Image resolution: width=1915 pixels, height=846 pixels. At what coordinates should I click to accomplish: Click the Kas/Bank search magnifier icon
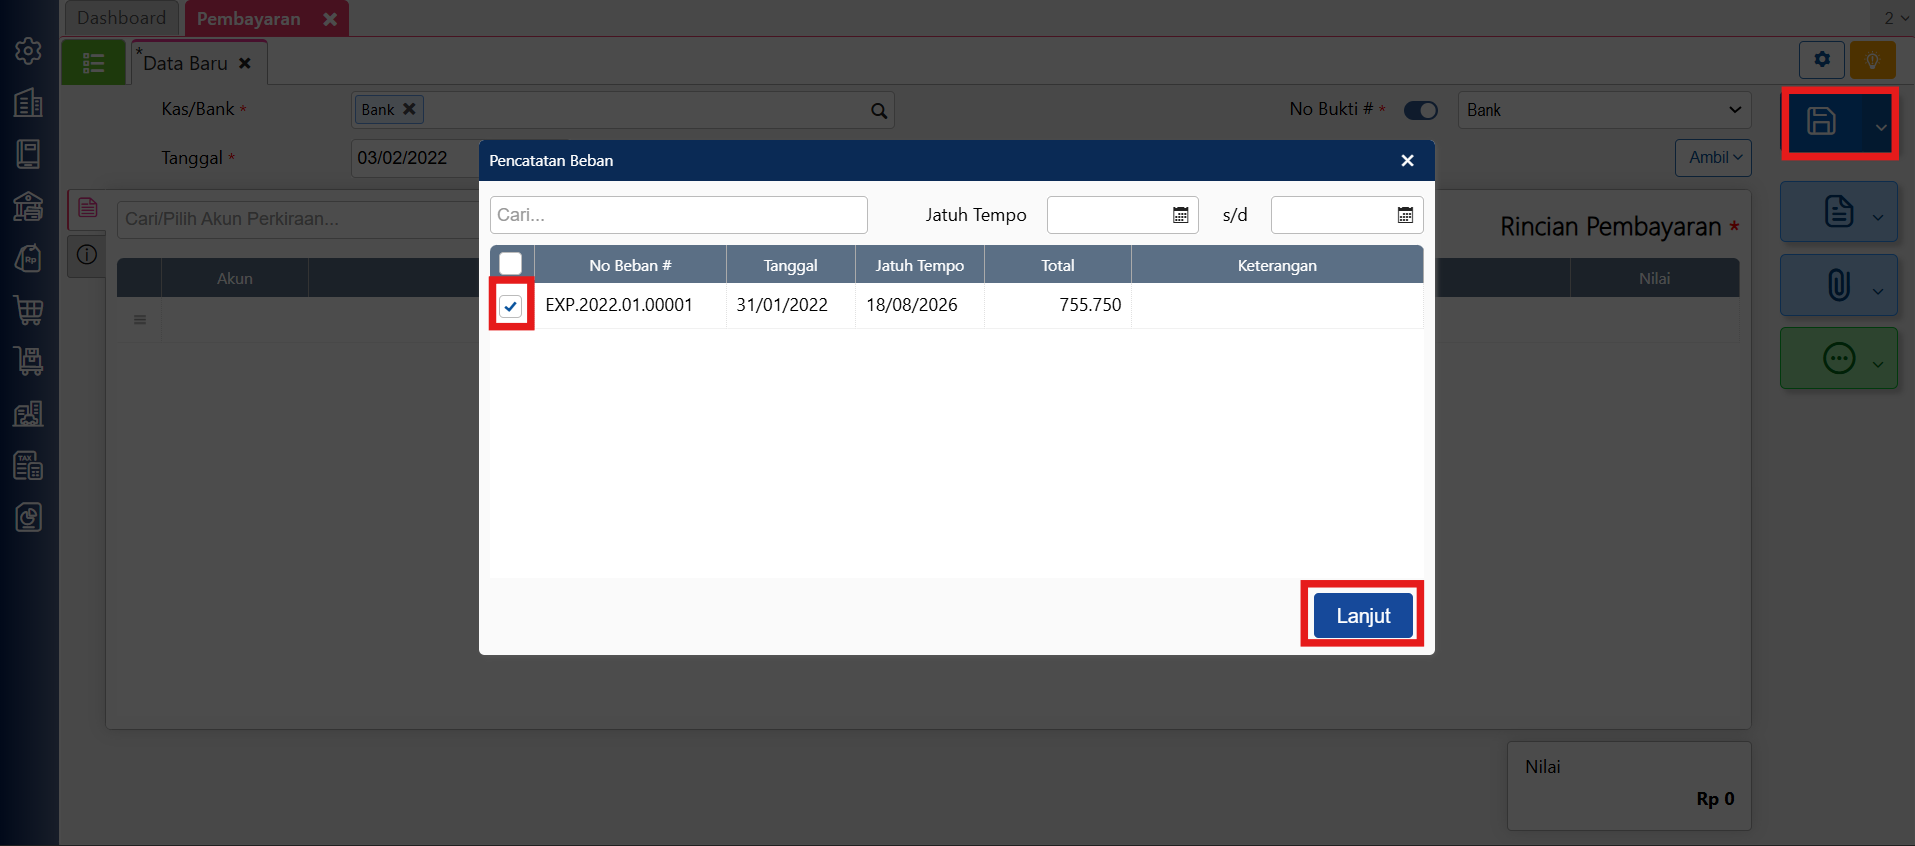click(879, 110)
